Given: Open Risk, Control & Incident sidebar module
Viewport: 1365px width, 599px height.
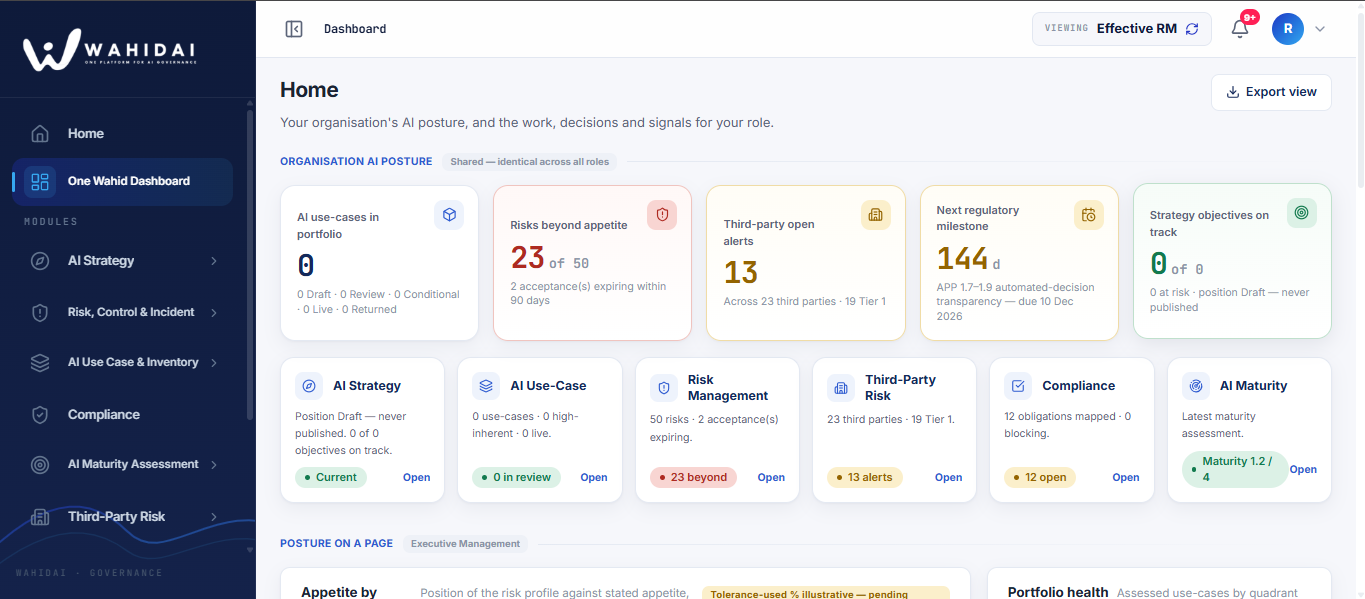Looking at the screenshot, I should click(122, 313).
